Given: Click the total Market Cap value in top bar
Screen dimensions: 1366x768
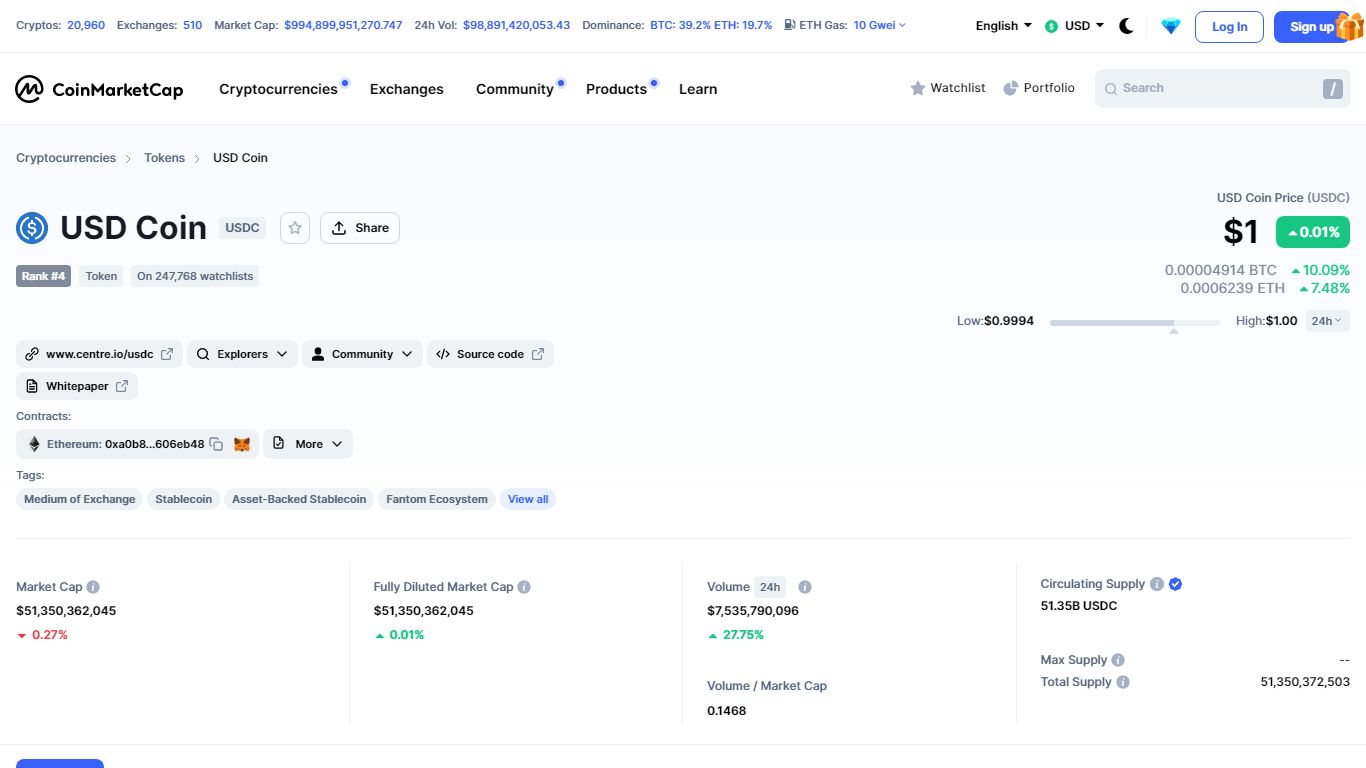Looking at the screenshot, I should (x=343, y=25).
